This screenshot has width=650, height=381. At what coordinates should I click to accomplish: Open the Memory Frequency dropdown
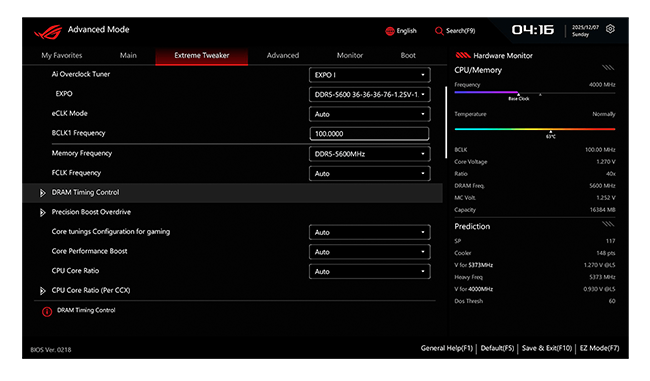point(369,154)
